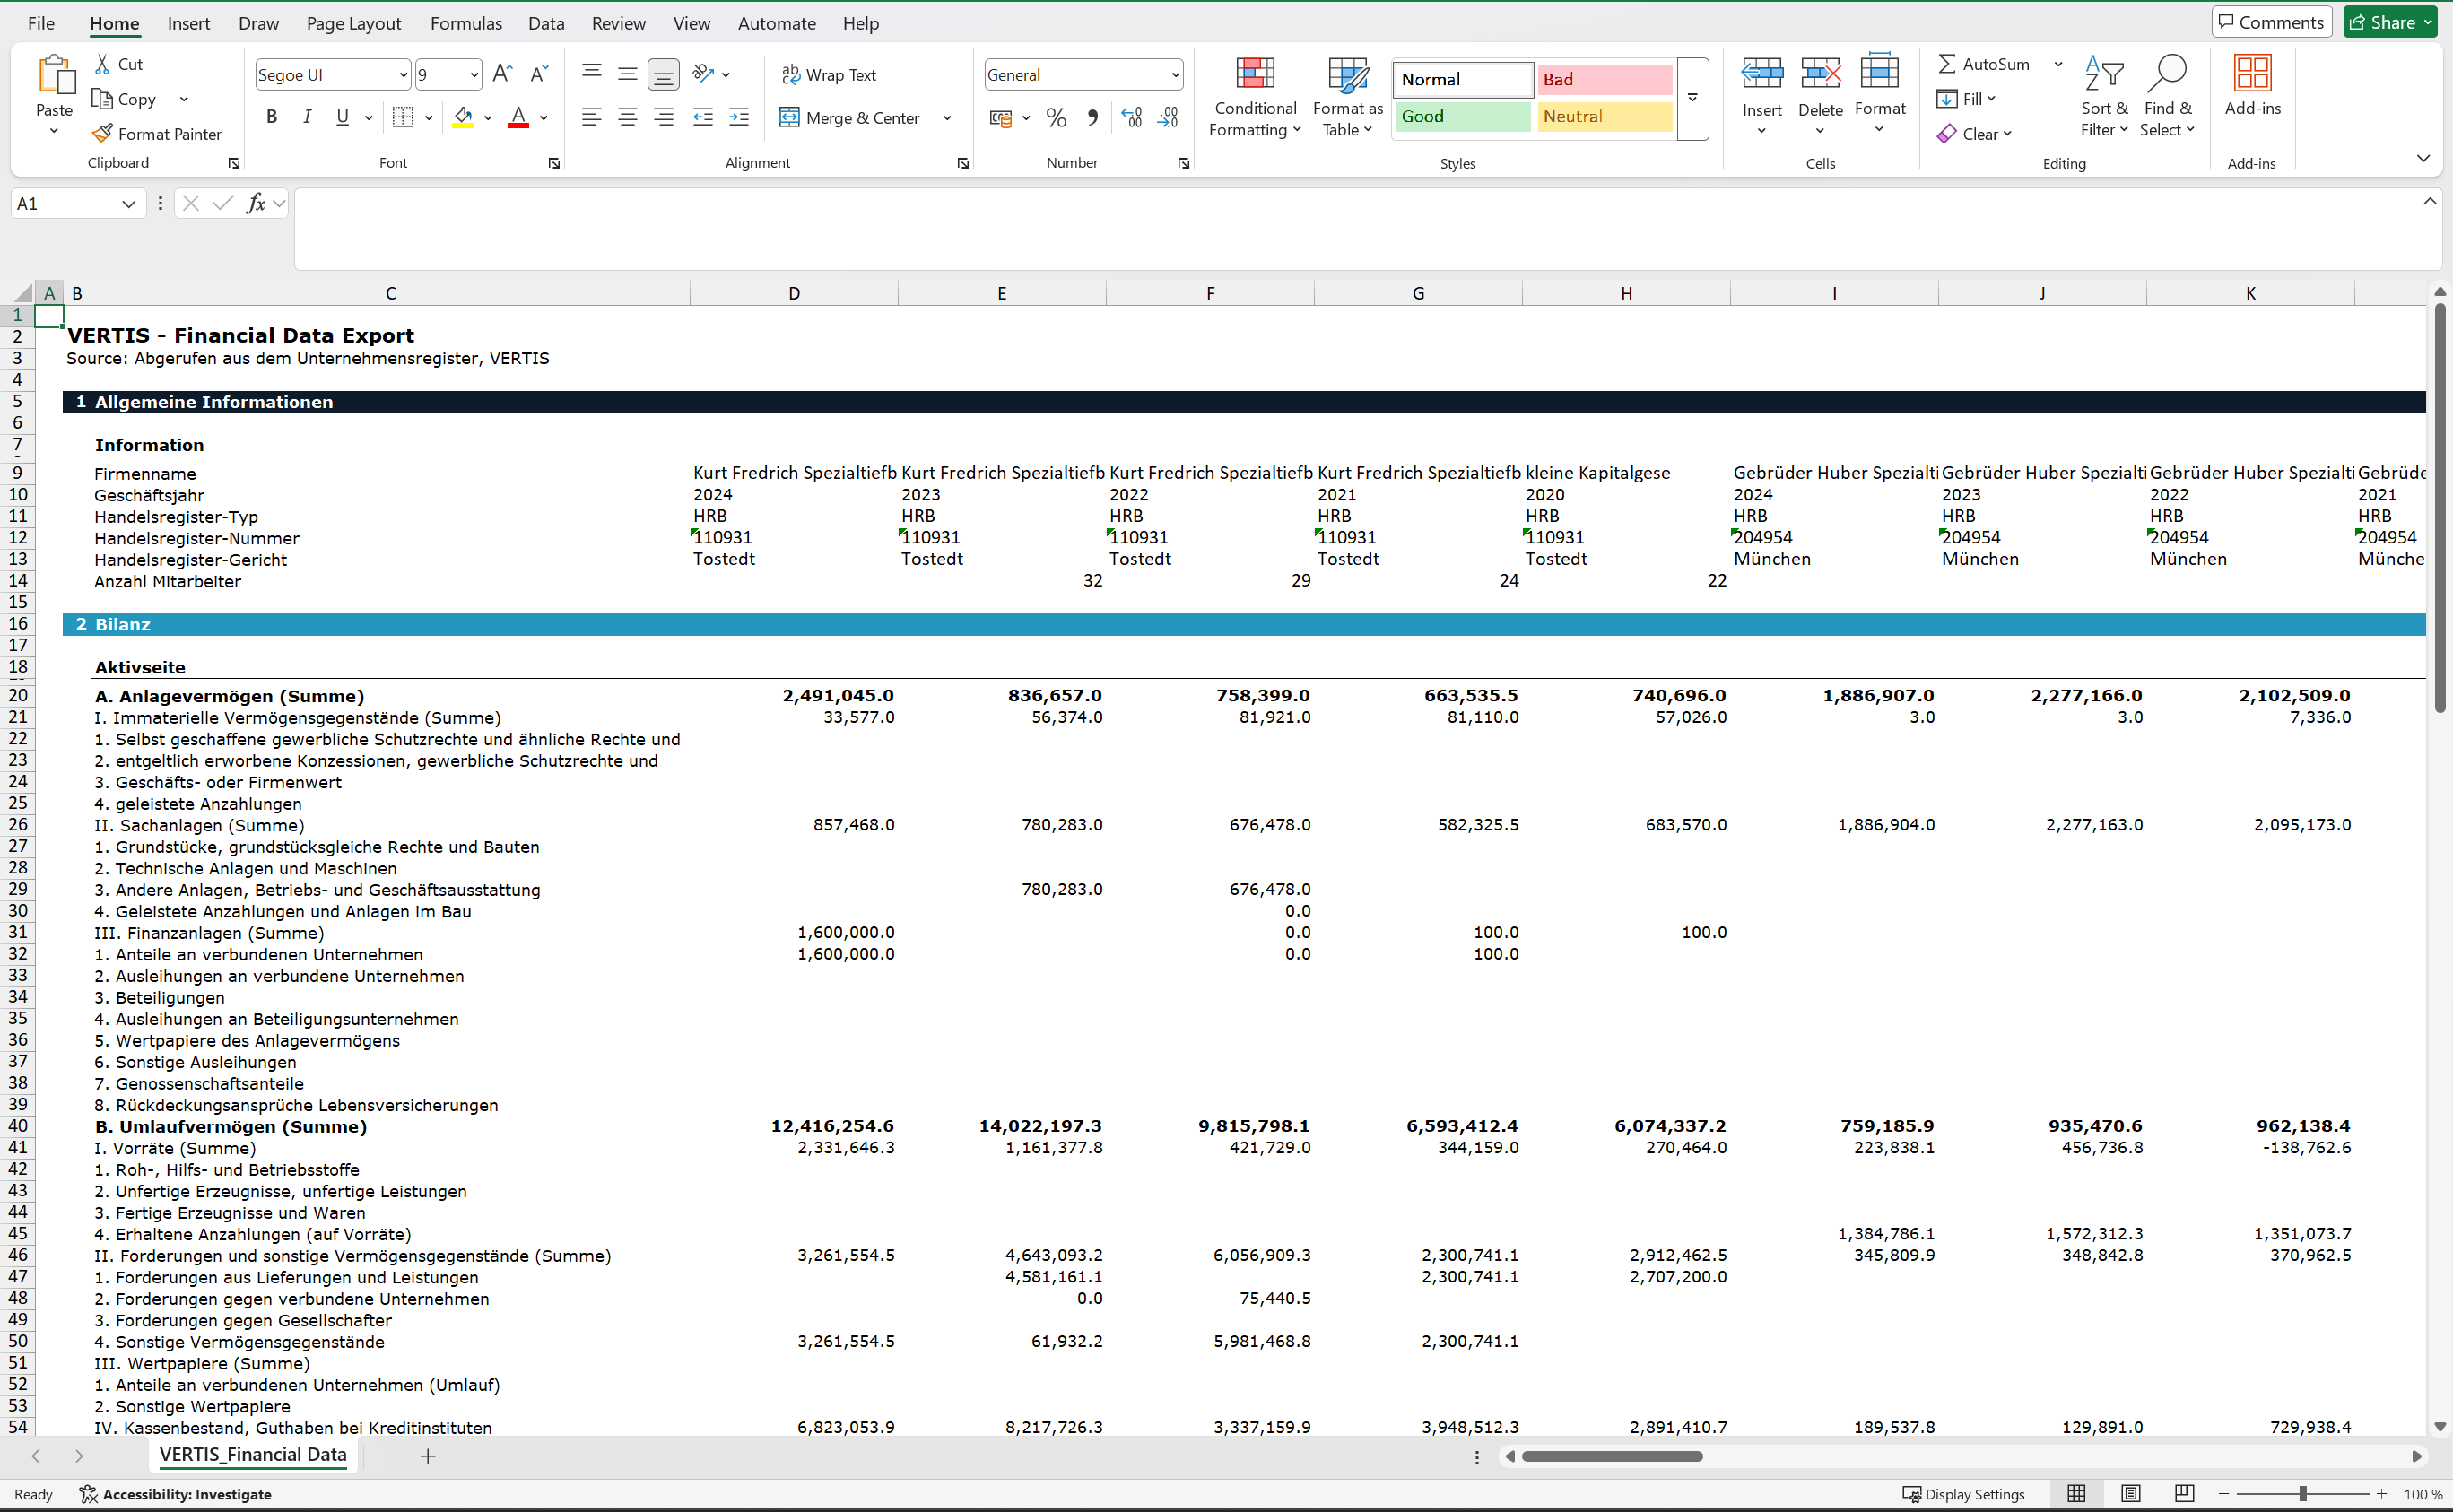
Task: Select the VERTIS_Financial Data sheet tab
Action: coord(253,1455)
